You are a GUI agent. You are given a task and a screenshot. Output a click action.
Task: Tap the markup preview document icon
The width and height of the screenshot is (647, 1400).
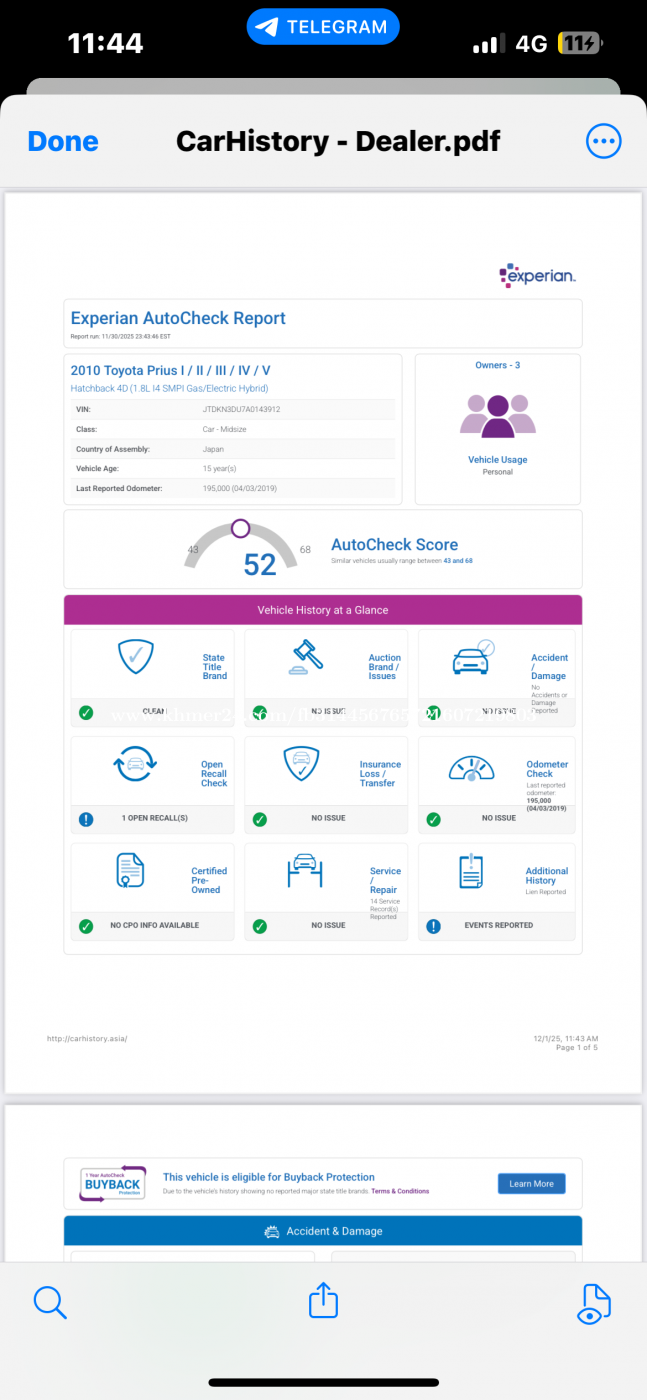pyautogui.click(x=594, y=1304)
